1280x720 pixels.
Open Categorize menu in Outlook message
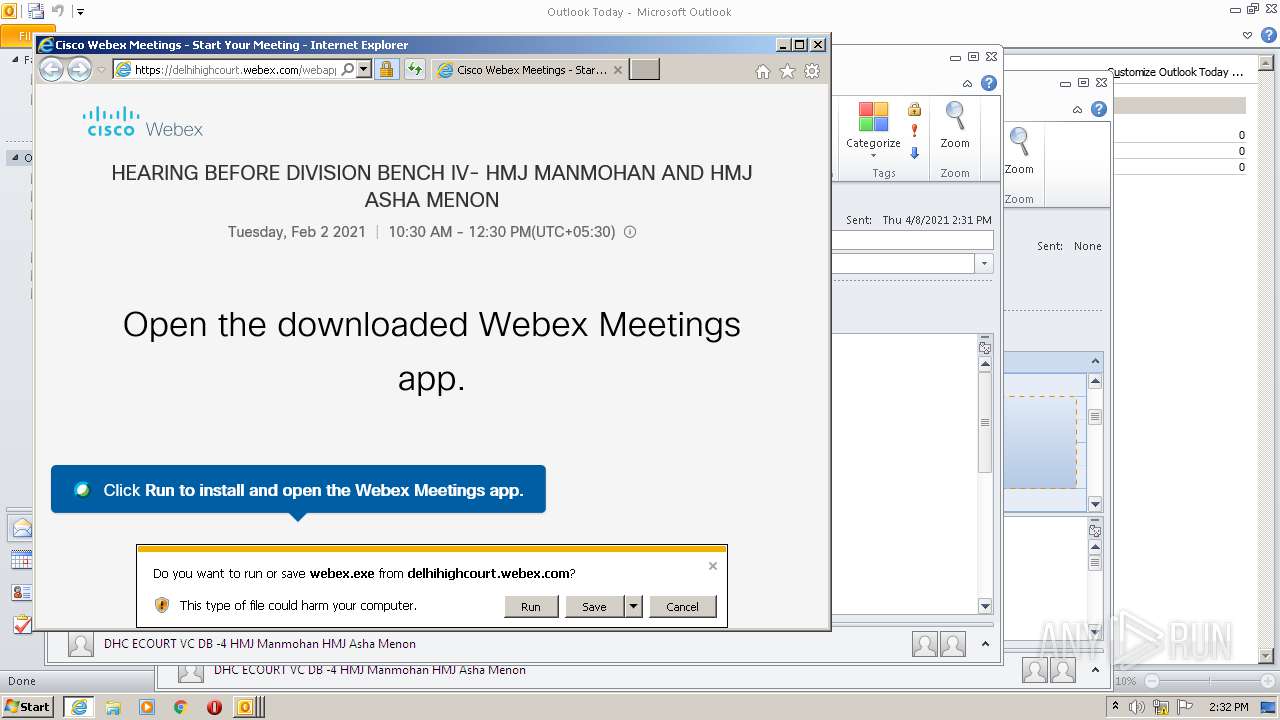tap(873, 130)
